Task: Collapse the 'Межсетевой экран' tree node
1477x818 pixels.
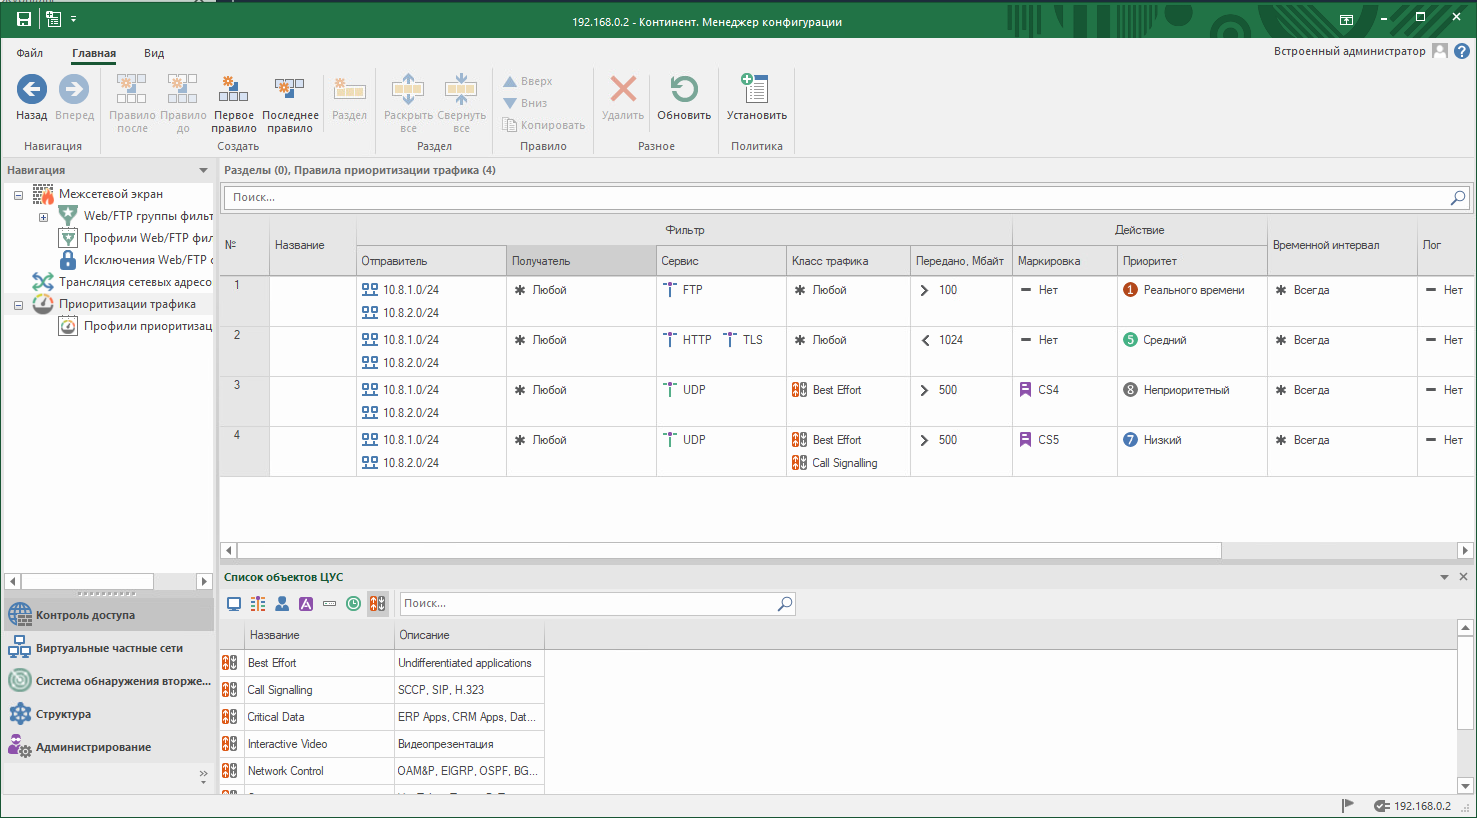Action: pos(18,195)
